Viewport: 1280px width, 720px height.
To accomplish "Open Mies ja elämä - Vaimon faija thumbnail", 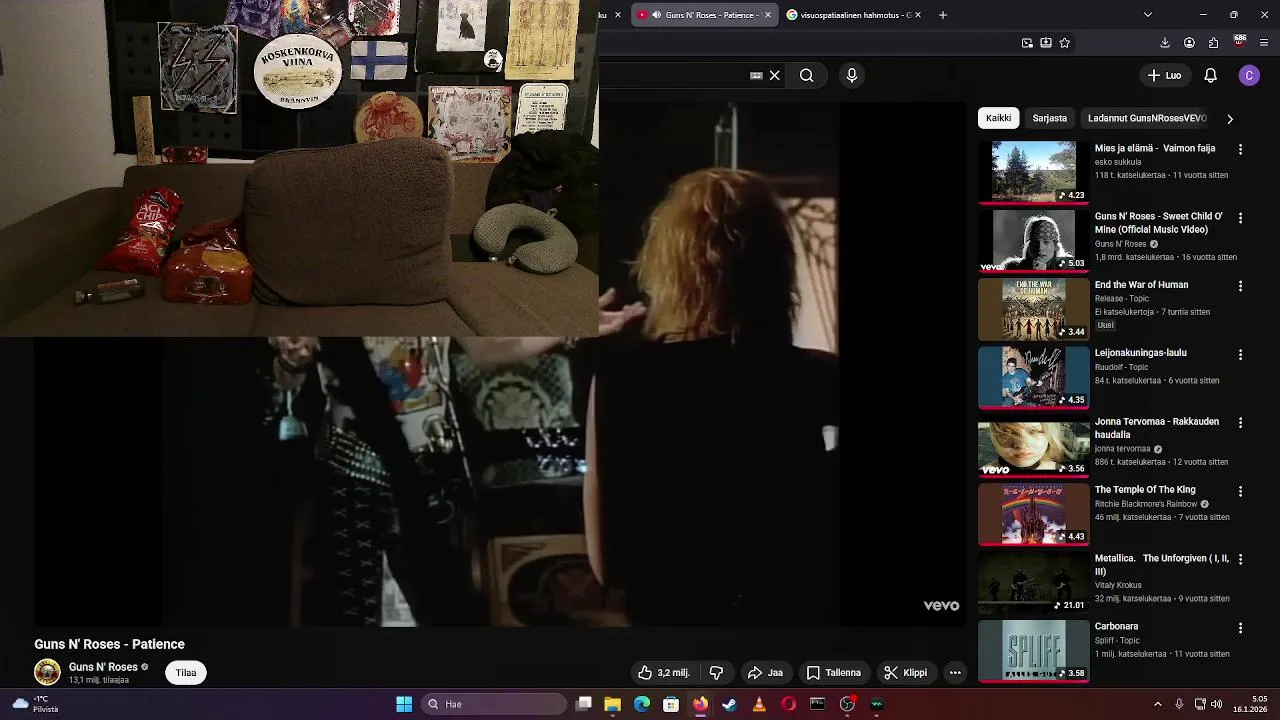I will coord(1033,172).
